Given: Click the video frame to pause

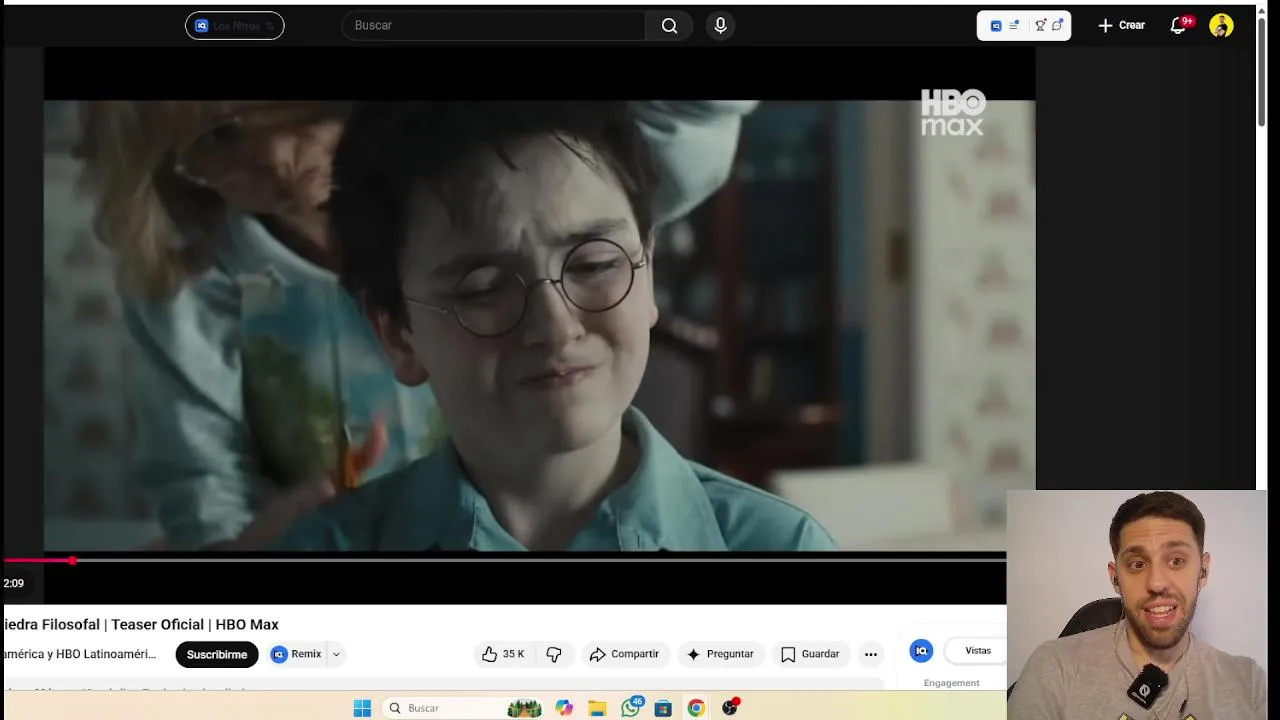Looking at the screenshot, I should (539, 325).
